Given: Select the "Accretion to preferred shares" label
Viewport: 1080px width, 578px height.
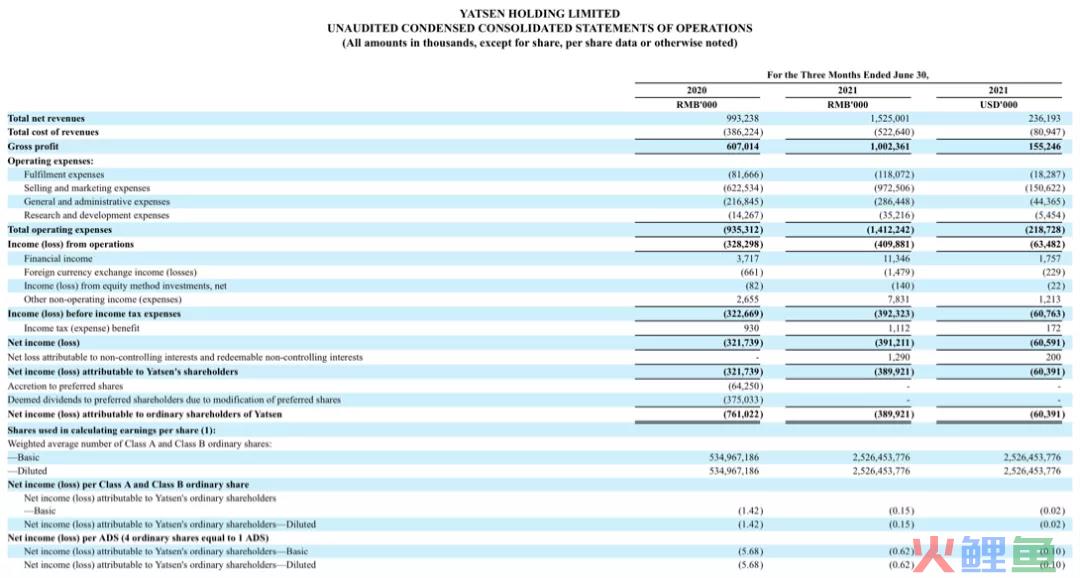Looking at the screenshot, I should 65,386.
